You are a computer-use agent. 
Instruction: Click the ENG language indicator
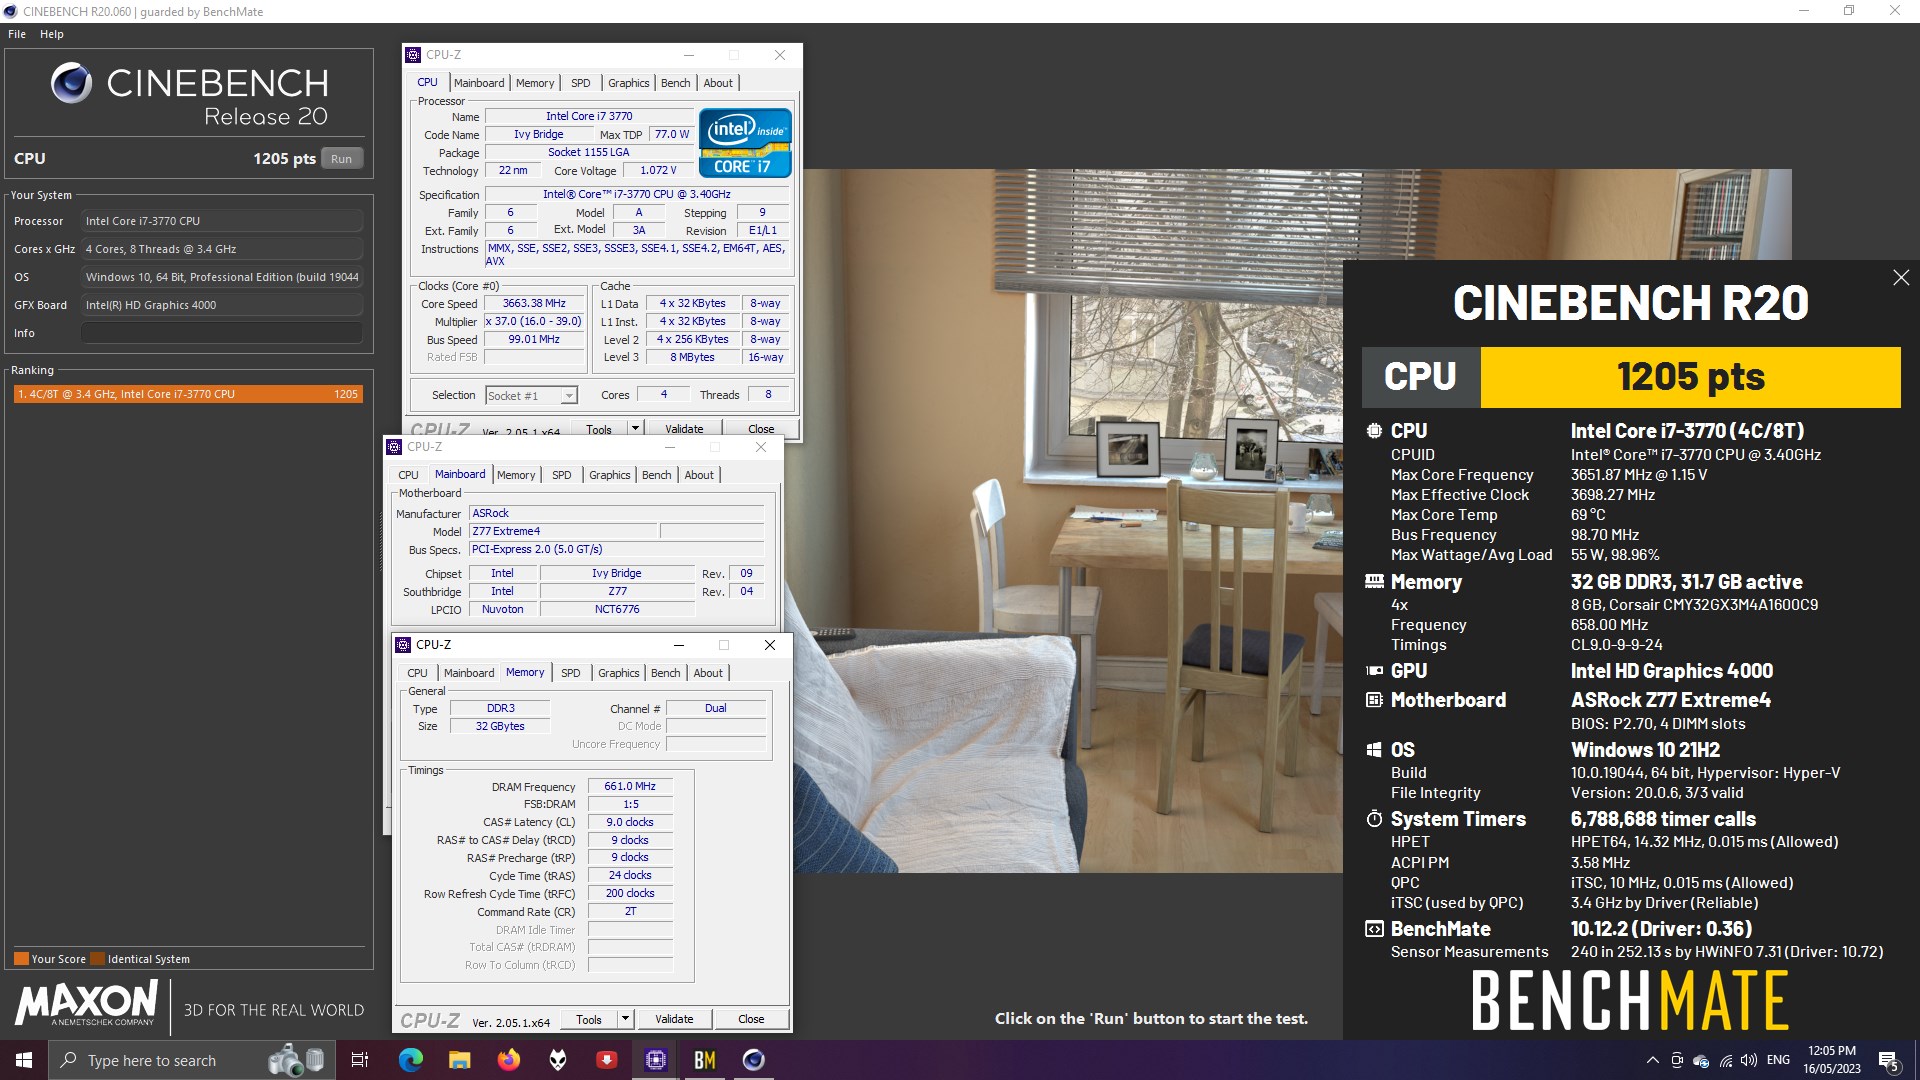click(1778, 1061)
